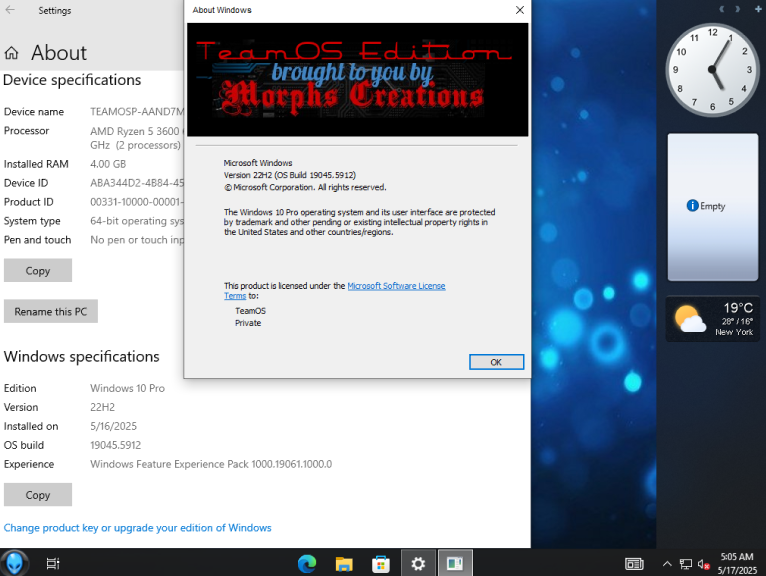Click the Version 22H2 OS Build line

(x=290, y=175)
